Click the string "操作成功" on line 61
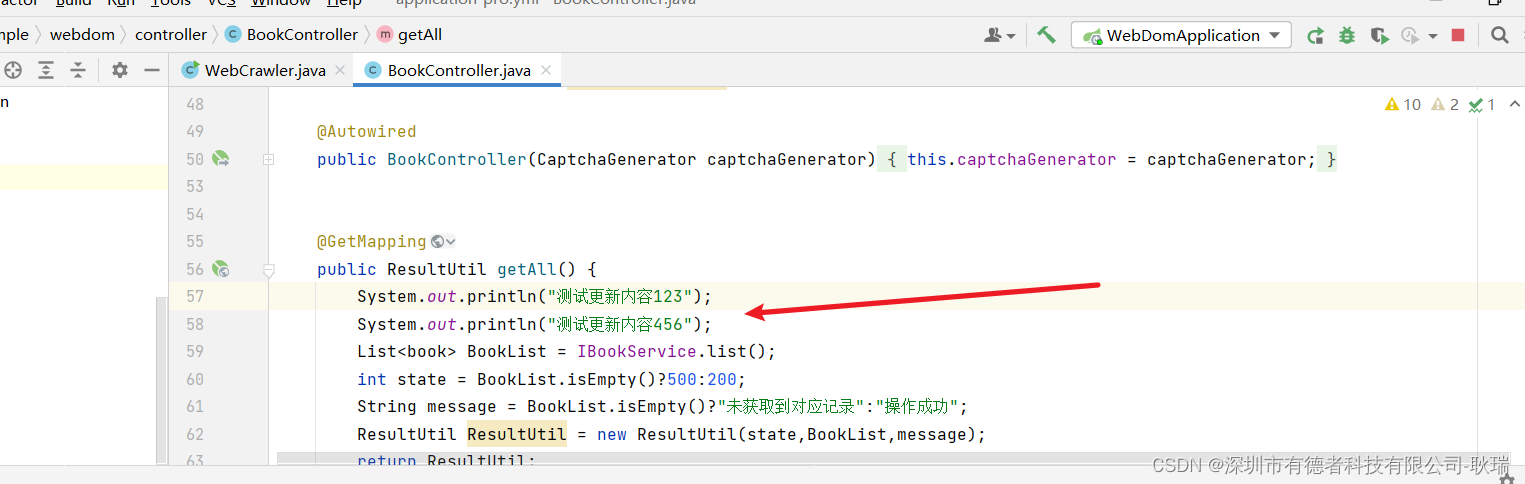 (x=918, y=406)
